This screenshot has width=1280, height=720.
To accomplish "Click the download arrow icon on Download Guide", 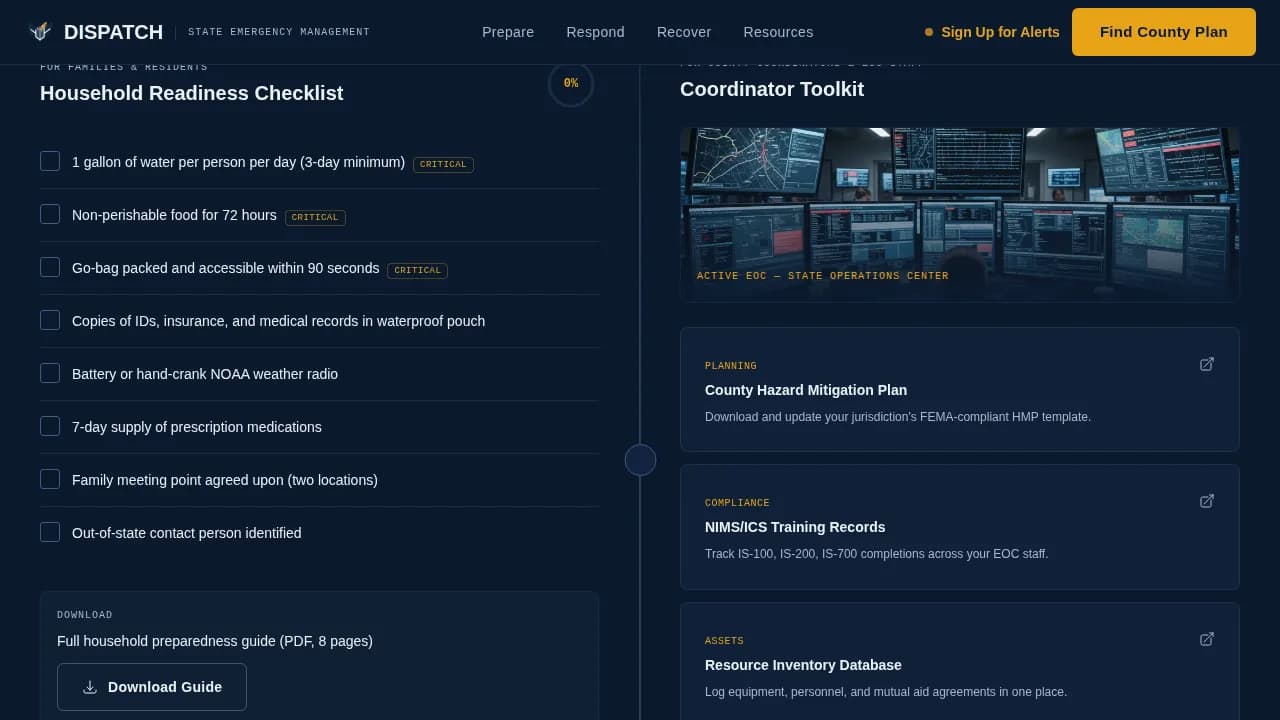I will click(90, 687).
